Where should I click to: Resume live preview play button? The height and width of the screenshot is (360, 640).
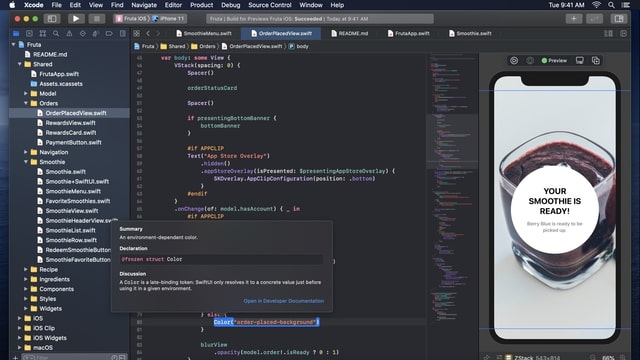(514, 60)
